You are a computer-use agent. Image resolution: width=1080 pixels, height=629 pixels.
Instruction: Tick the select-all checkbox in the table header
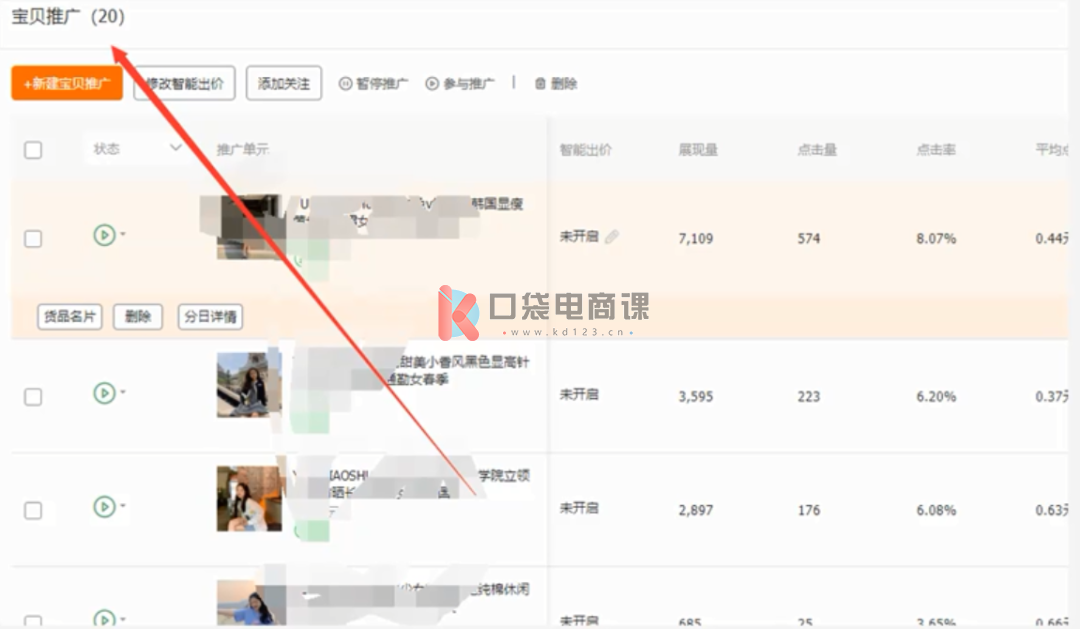tap(33, 149)
